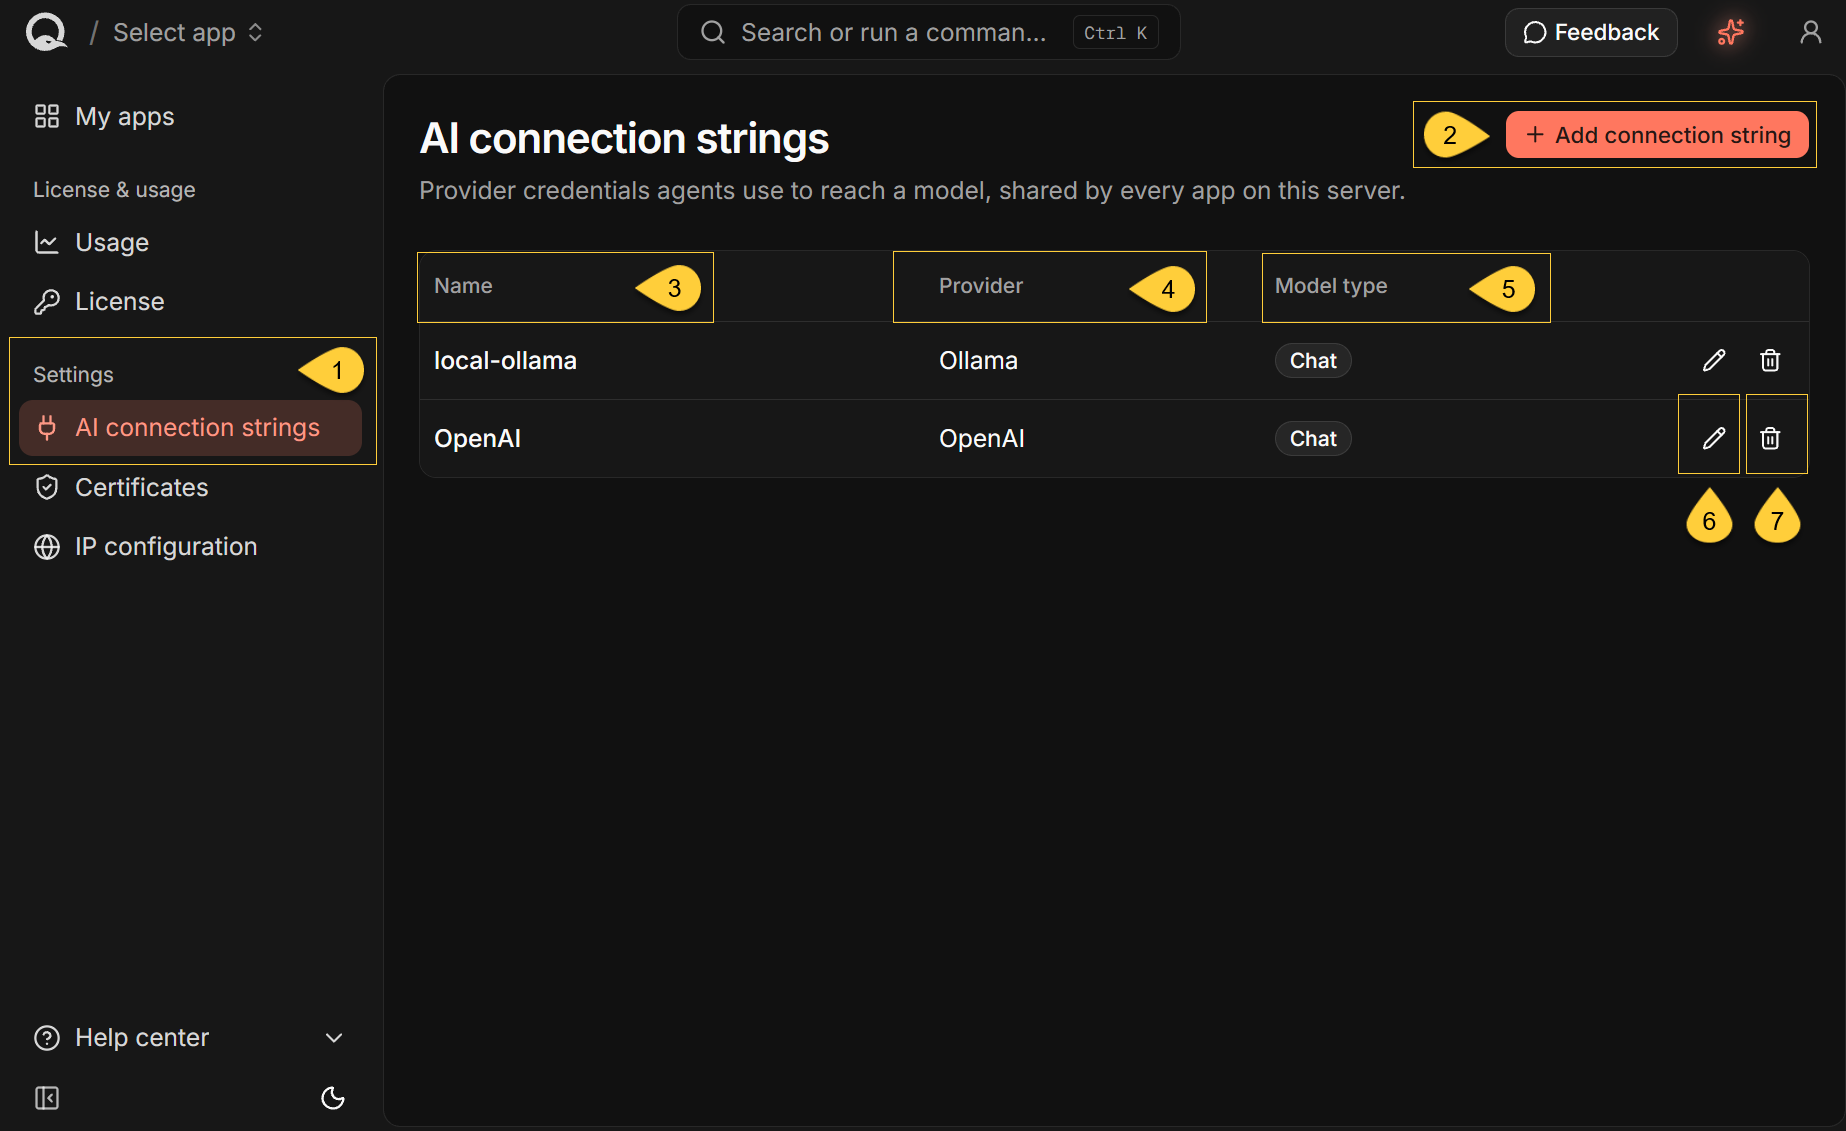Screen dimensions: 1846x1131
Task: Delete the OpenAI connection string
Action: pyautogui.click(x=1770, y=438)
